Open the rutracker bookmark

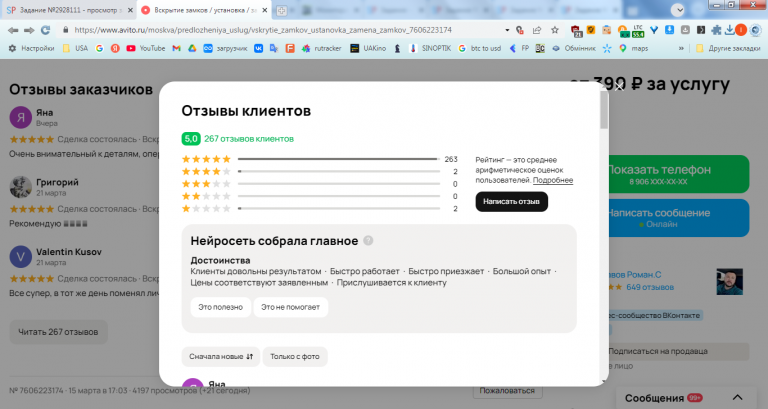tap(321, 48)
